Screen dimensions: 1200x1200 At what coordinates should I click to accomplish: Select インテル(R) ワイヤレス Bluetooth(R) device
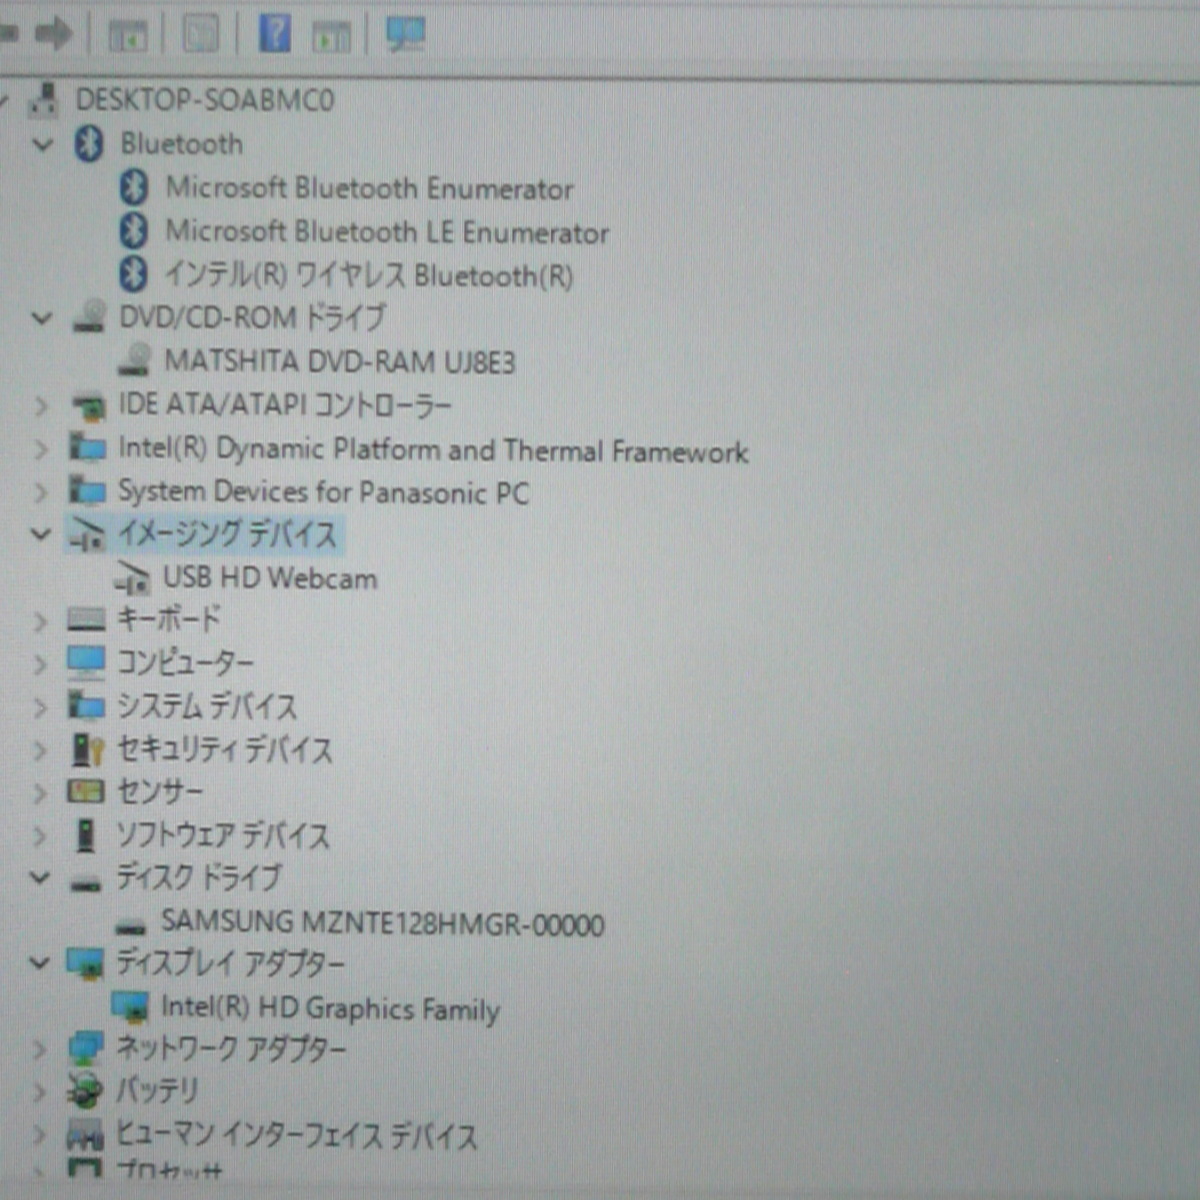tap(369, 275)
